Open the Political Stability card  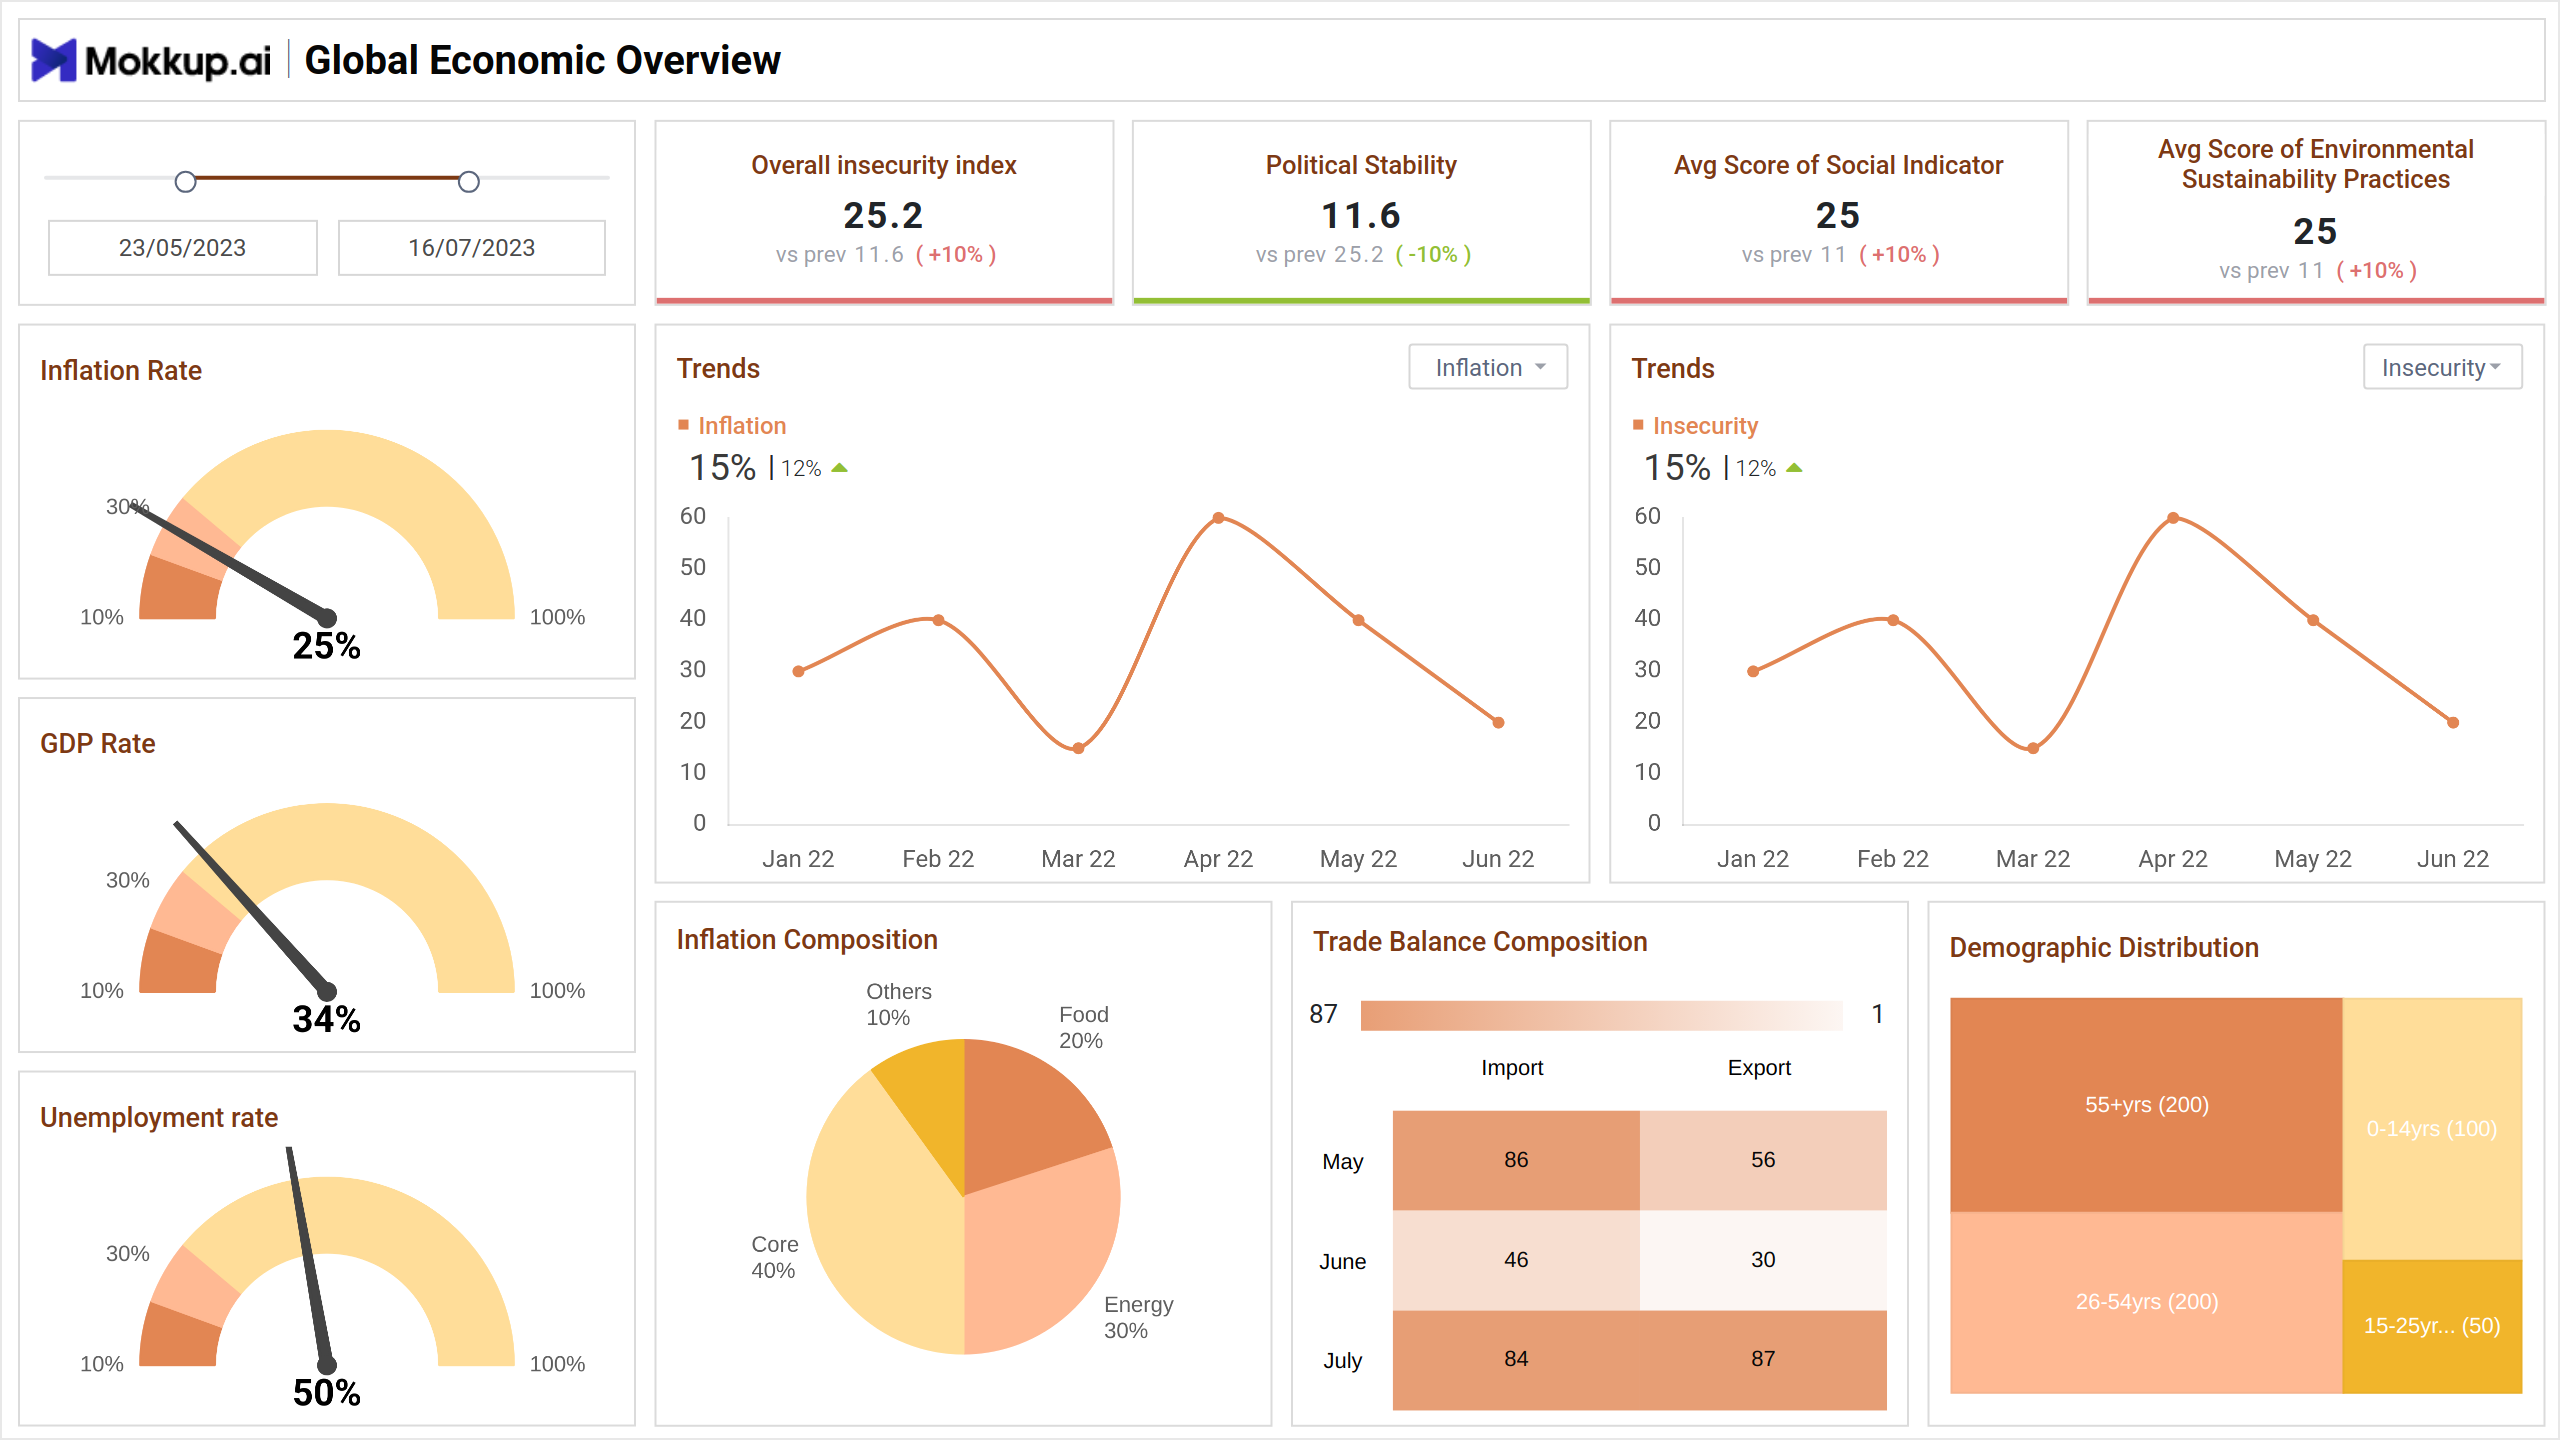1361,212
